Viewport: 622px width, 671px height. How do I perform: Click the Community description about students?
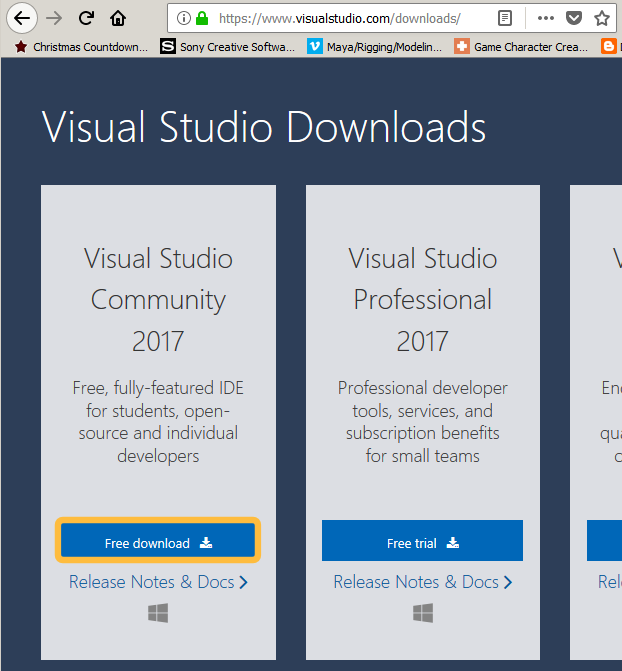158,422
